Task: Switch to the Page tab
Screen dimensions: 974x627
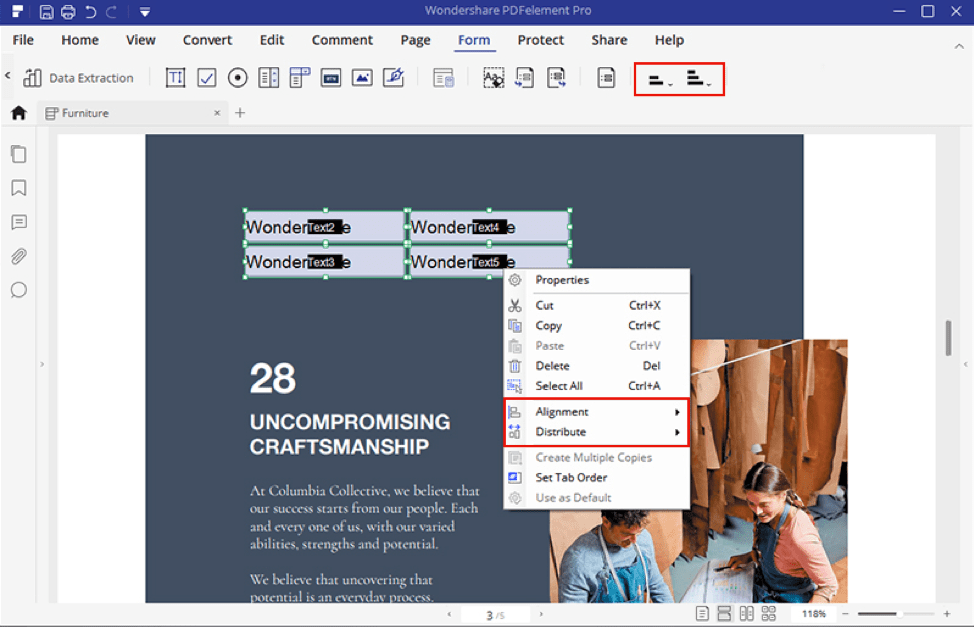Action: [415, 40]
